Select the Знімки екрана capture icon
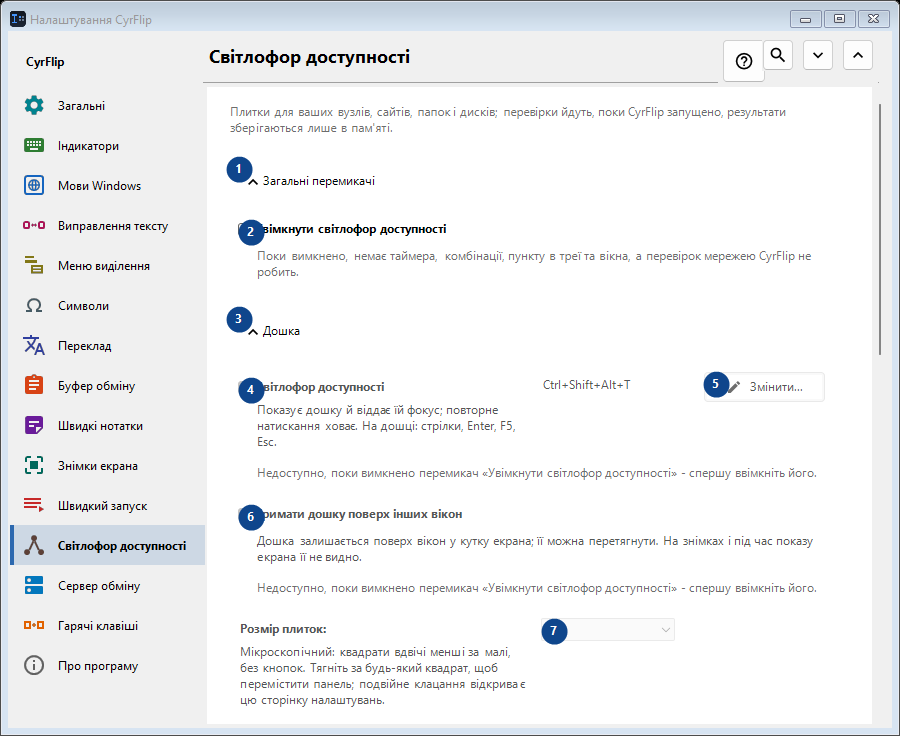 pyautogui.click(x=34, y=466)
